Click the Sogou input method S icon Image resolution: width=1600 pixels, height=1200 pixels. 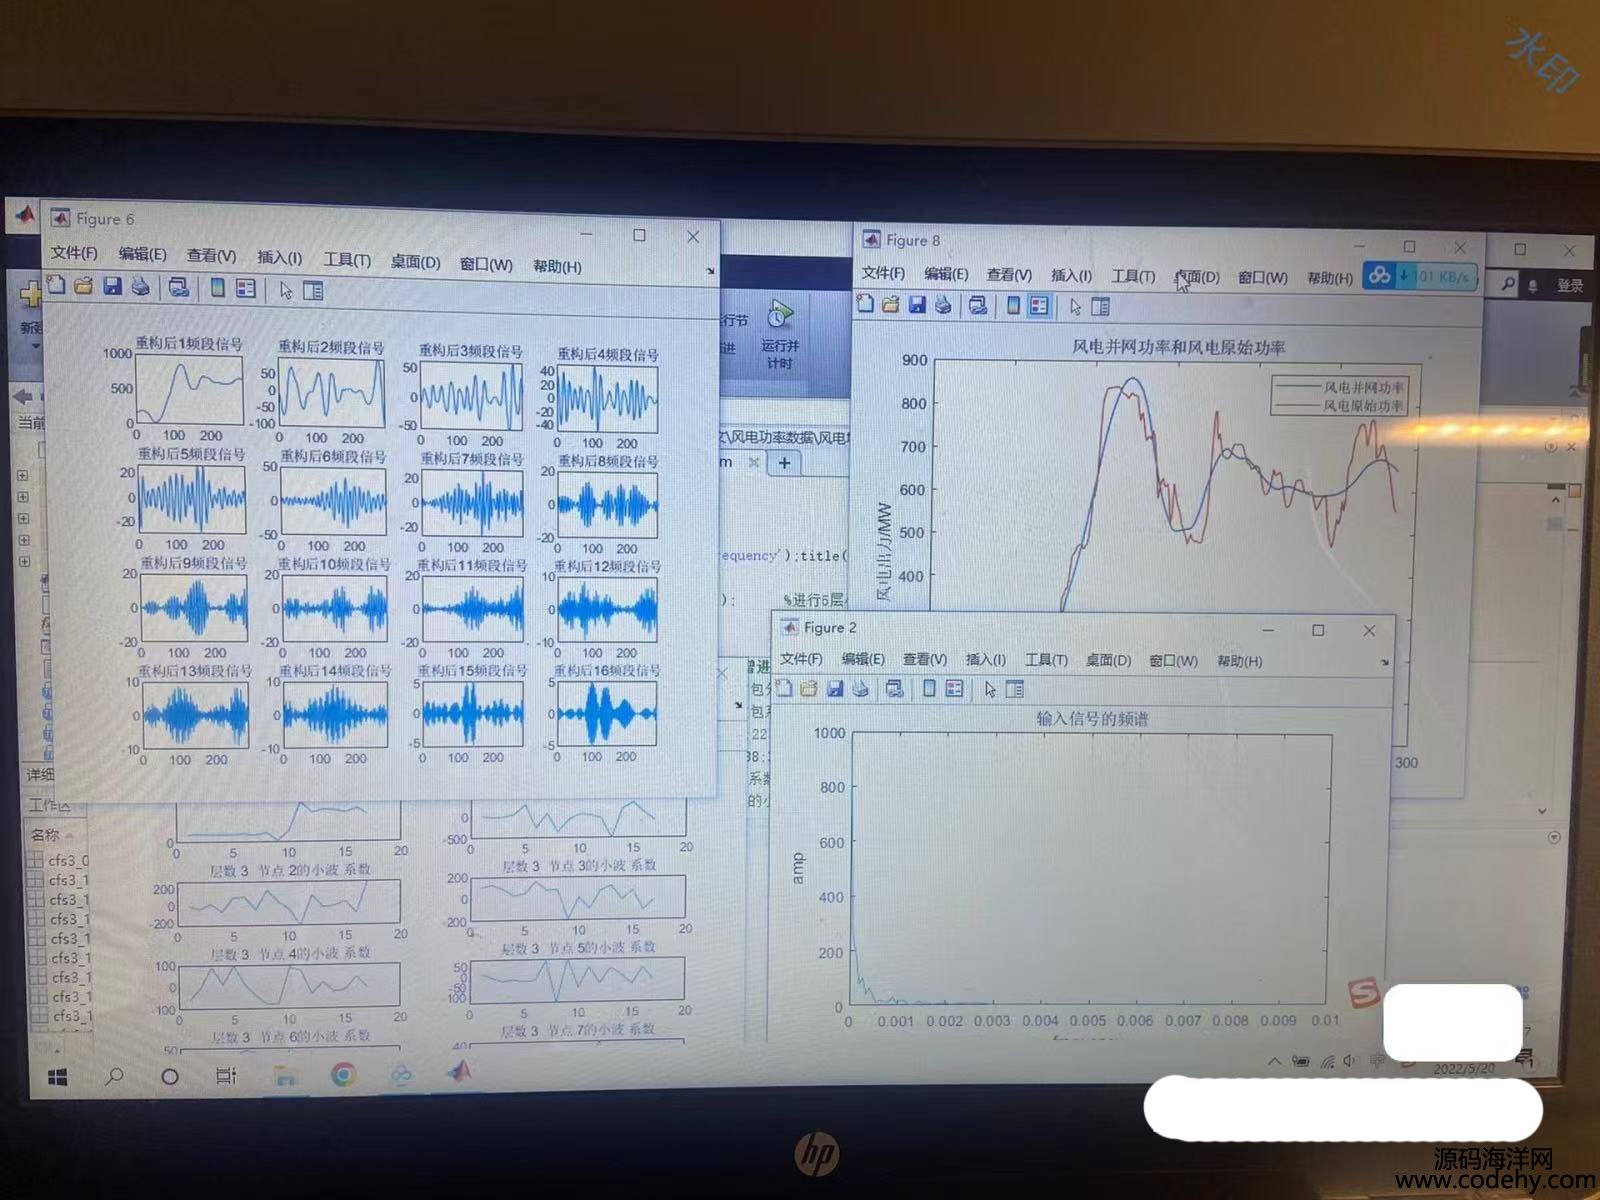point(1363,994)
